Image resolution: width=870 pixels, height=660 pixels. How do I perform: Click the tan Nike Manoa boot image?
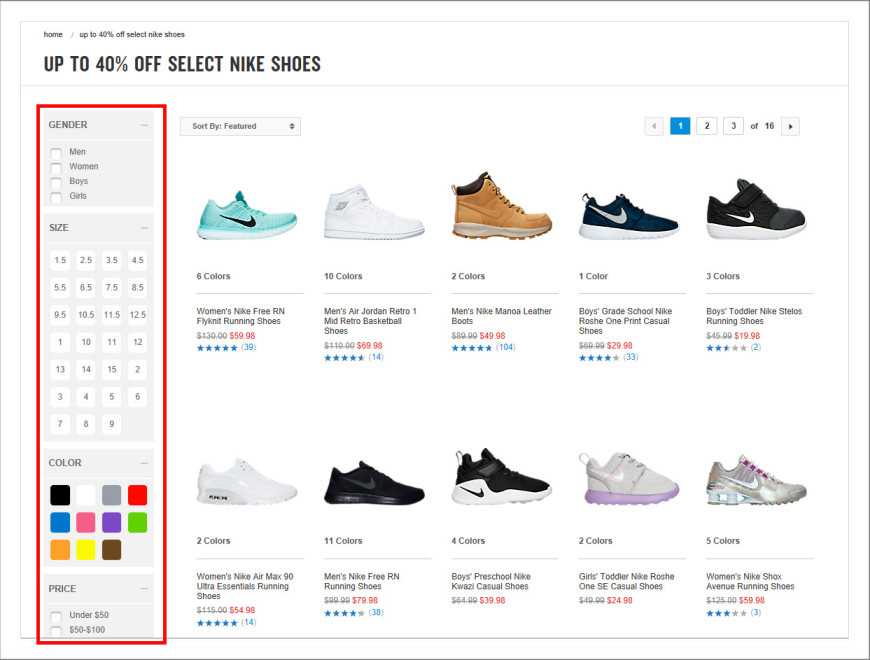[502, 205]
